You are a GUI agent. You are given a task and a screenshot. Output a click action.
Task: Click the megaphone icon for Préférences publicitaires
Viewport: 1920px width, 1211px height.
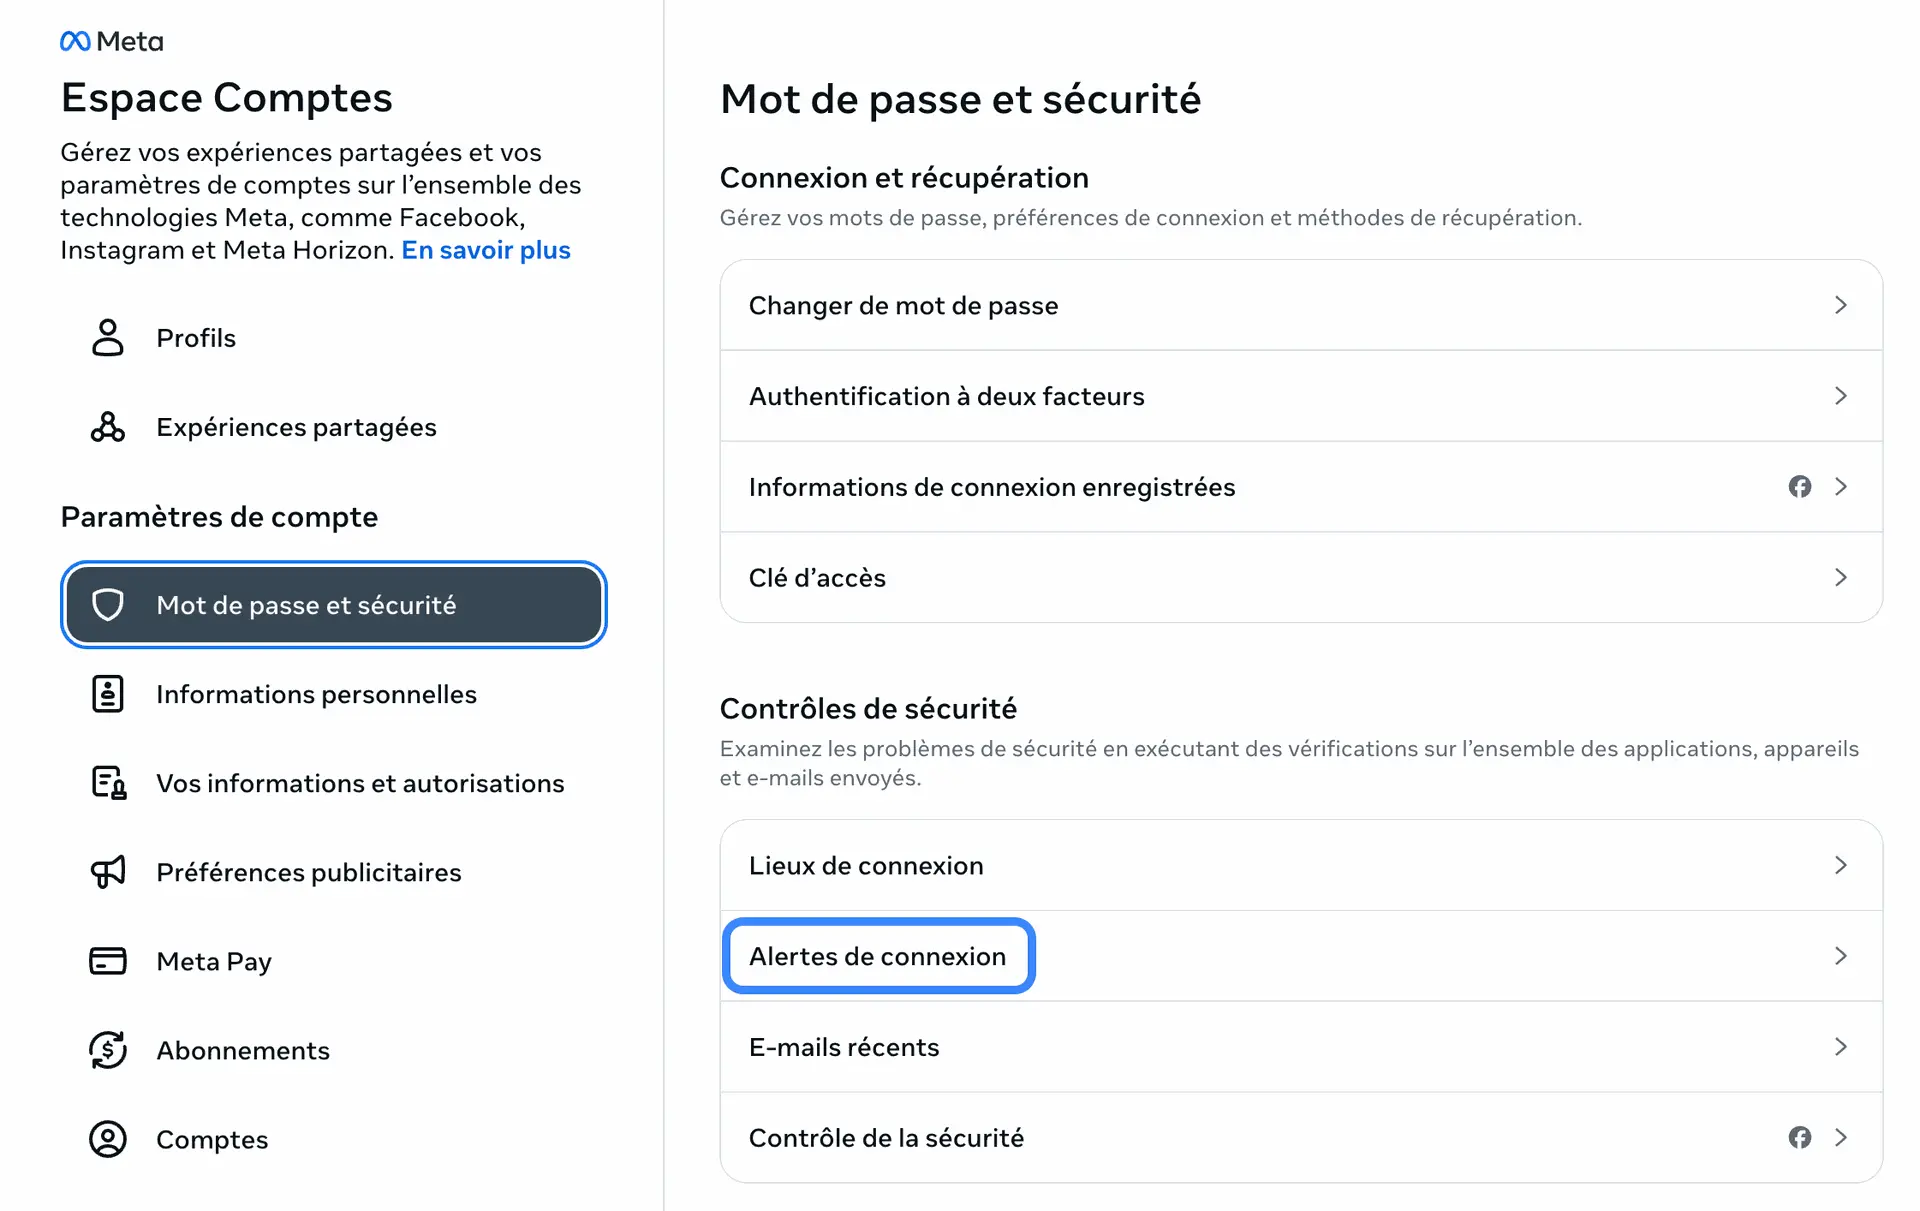(x=108, y=872)
